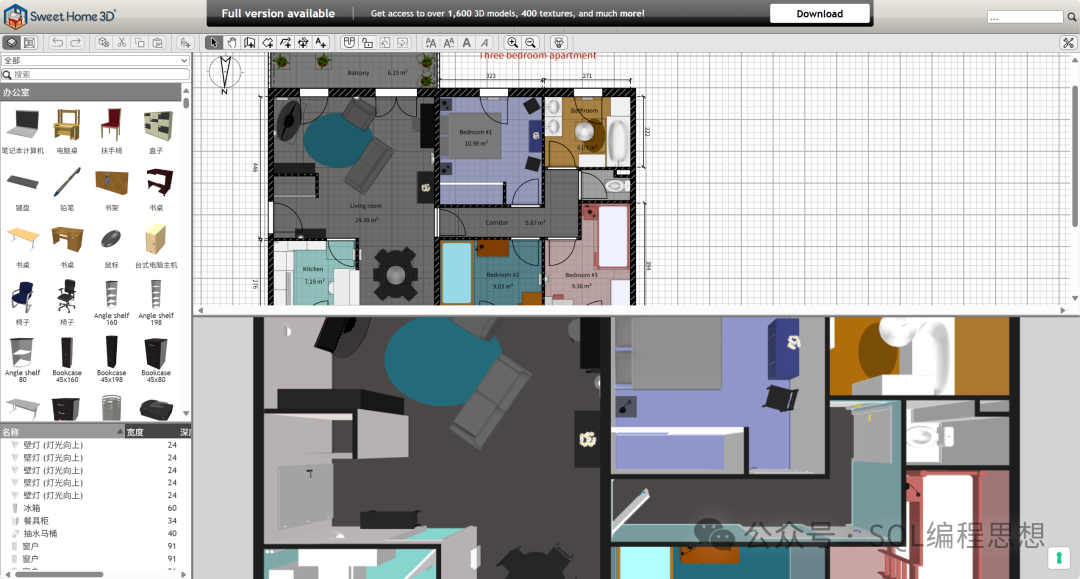Click the Zoom out magnifier icon
The width and height of the screenshot is (1080, 579).
tap(531, 42)
